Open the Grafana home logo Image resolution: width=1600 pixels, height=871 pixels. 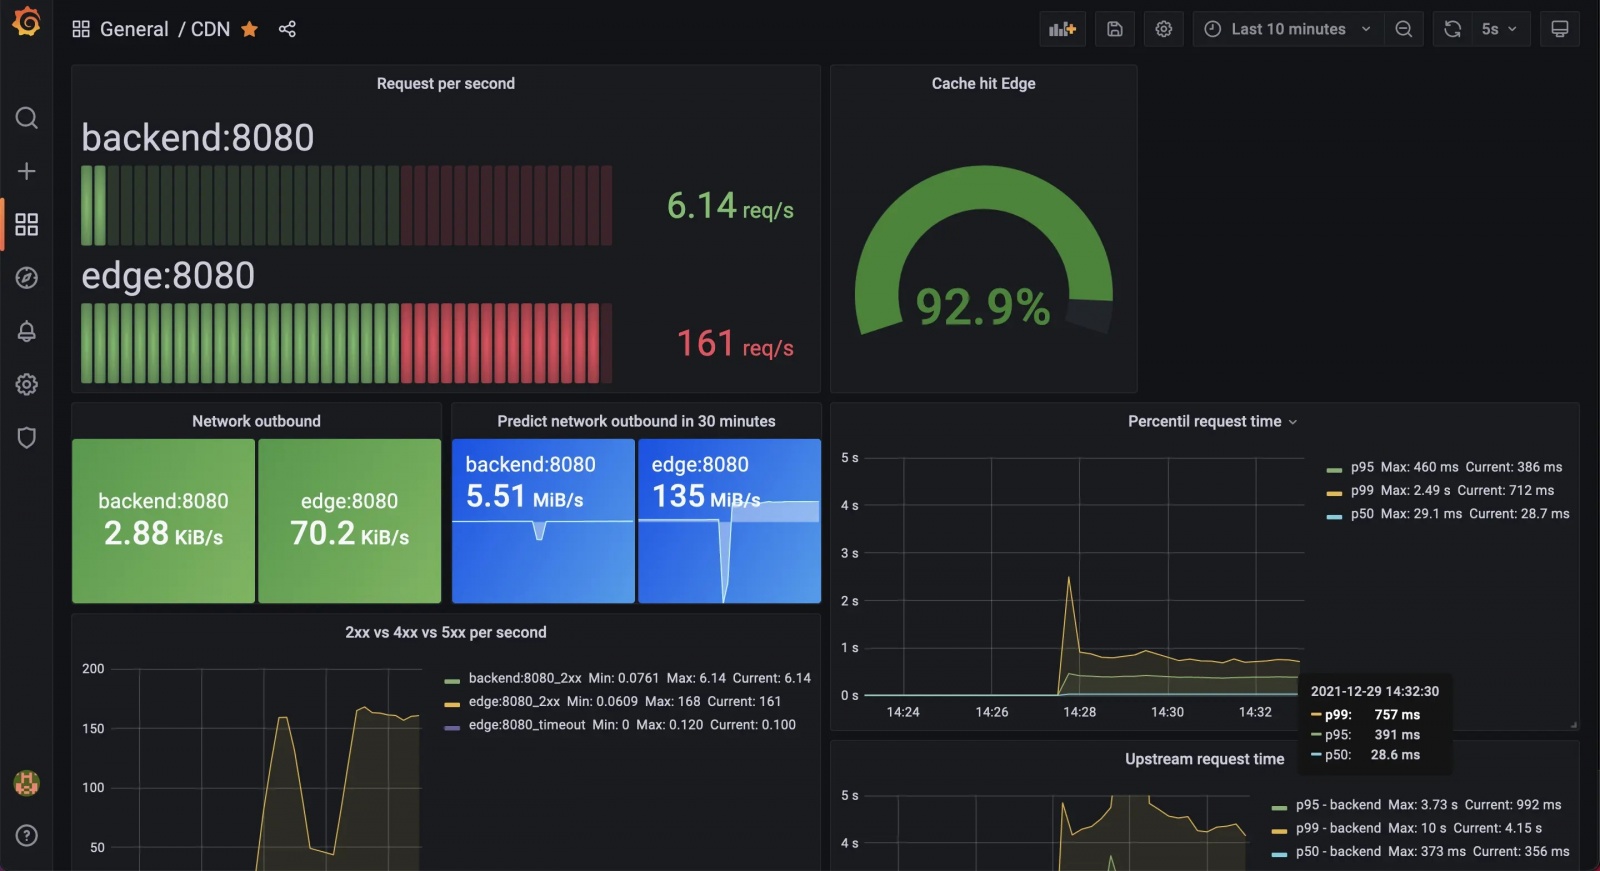pos(27,21)
